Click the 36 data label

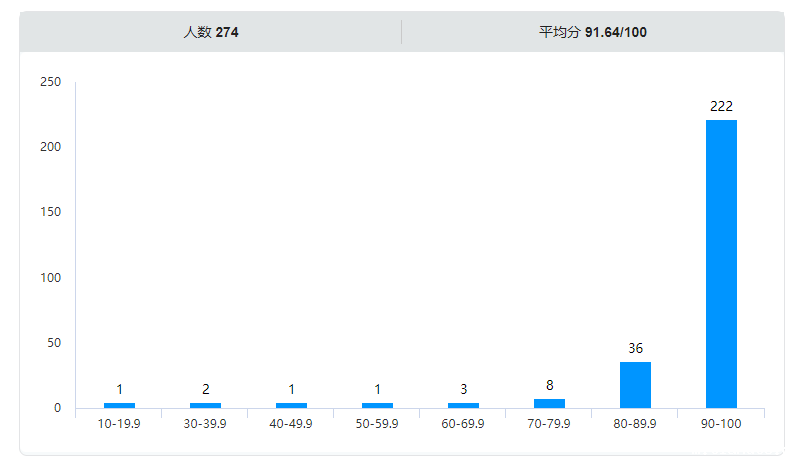[635, 348]
